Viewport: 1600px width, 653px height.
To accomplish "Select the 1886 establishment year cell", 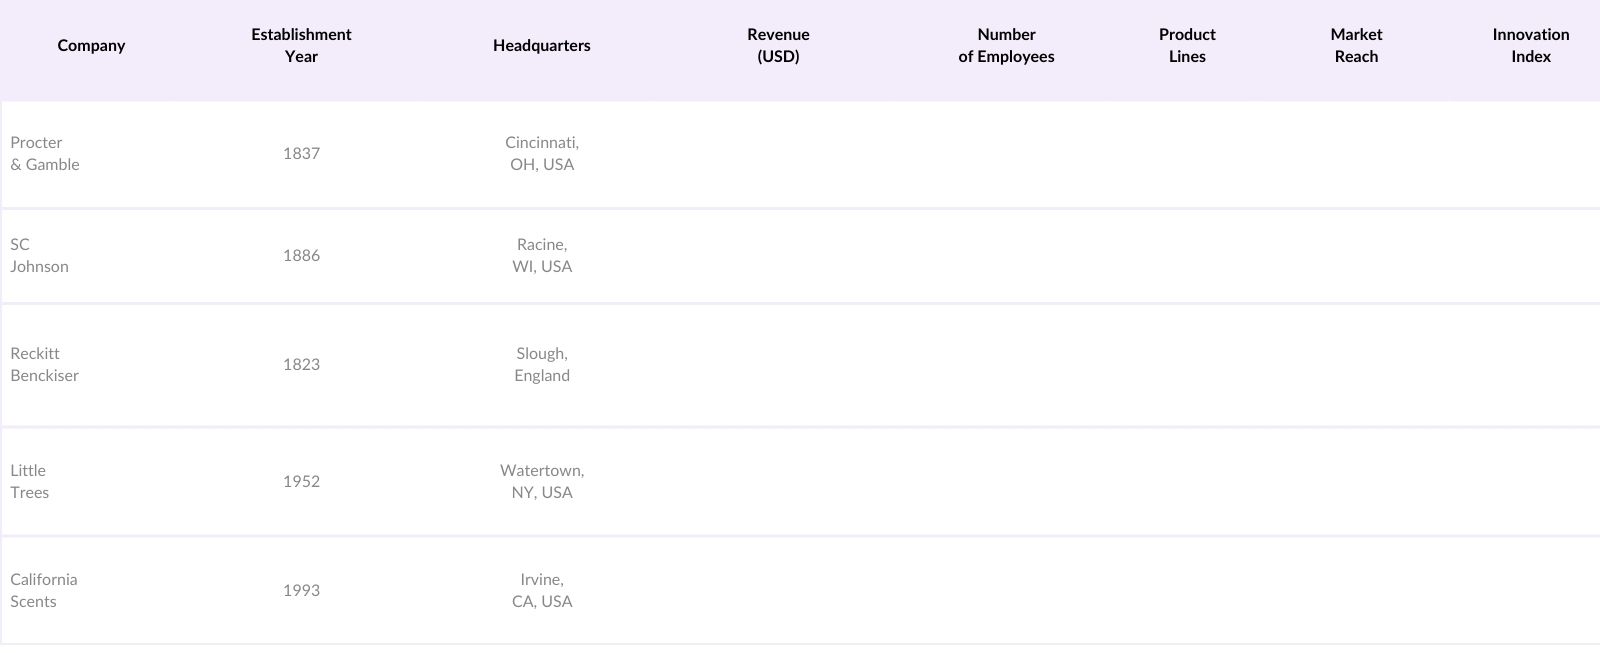I will 301,256.
